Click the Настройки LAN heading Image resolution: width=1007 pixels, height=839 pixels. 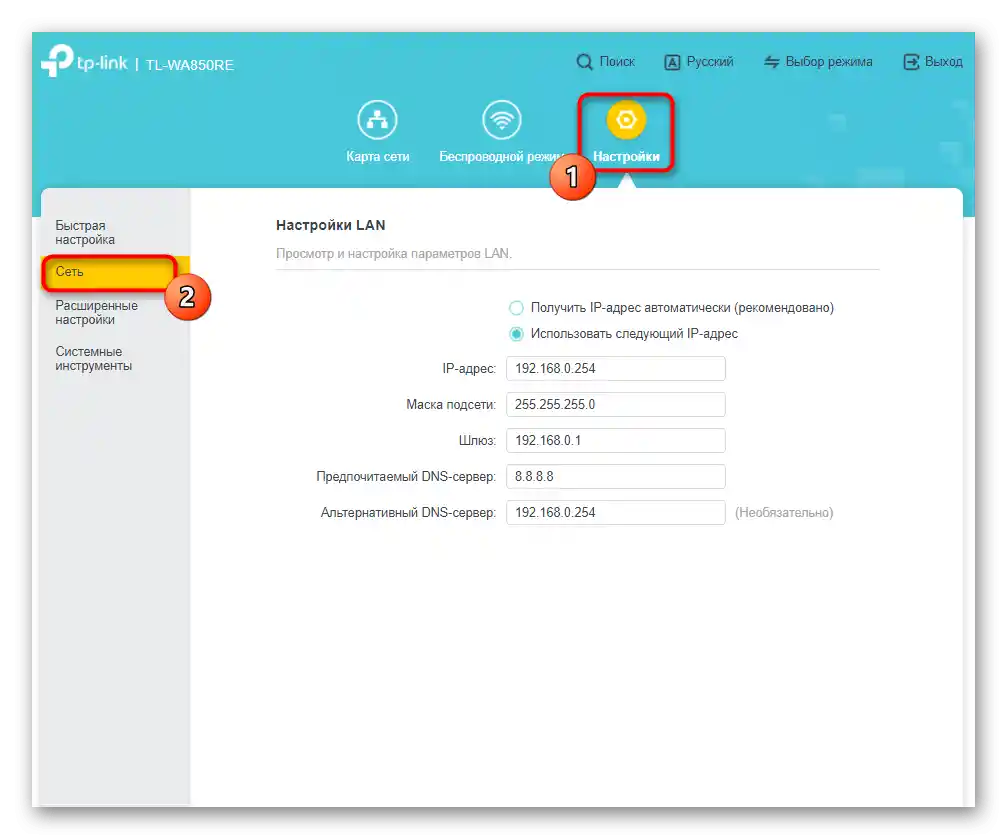pyautogui.click(x=331, y=225)
